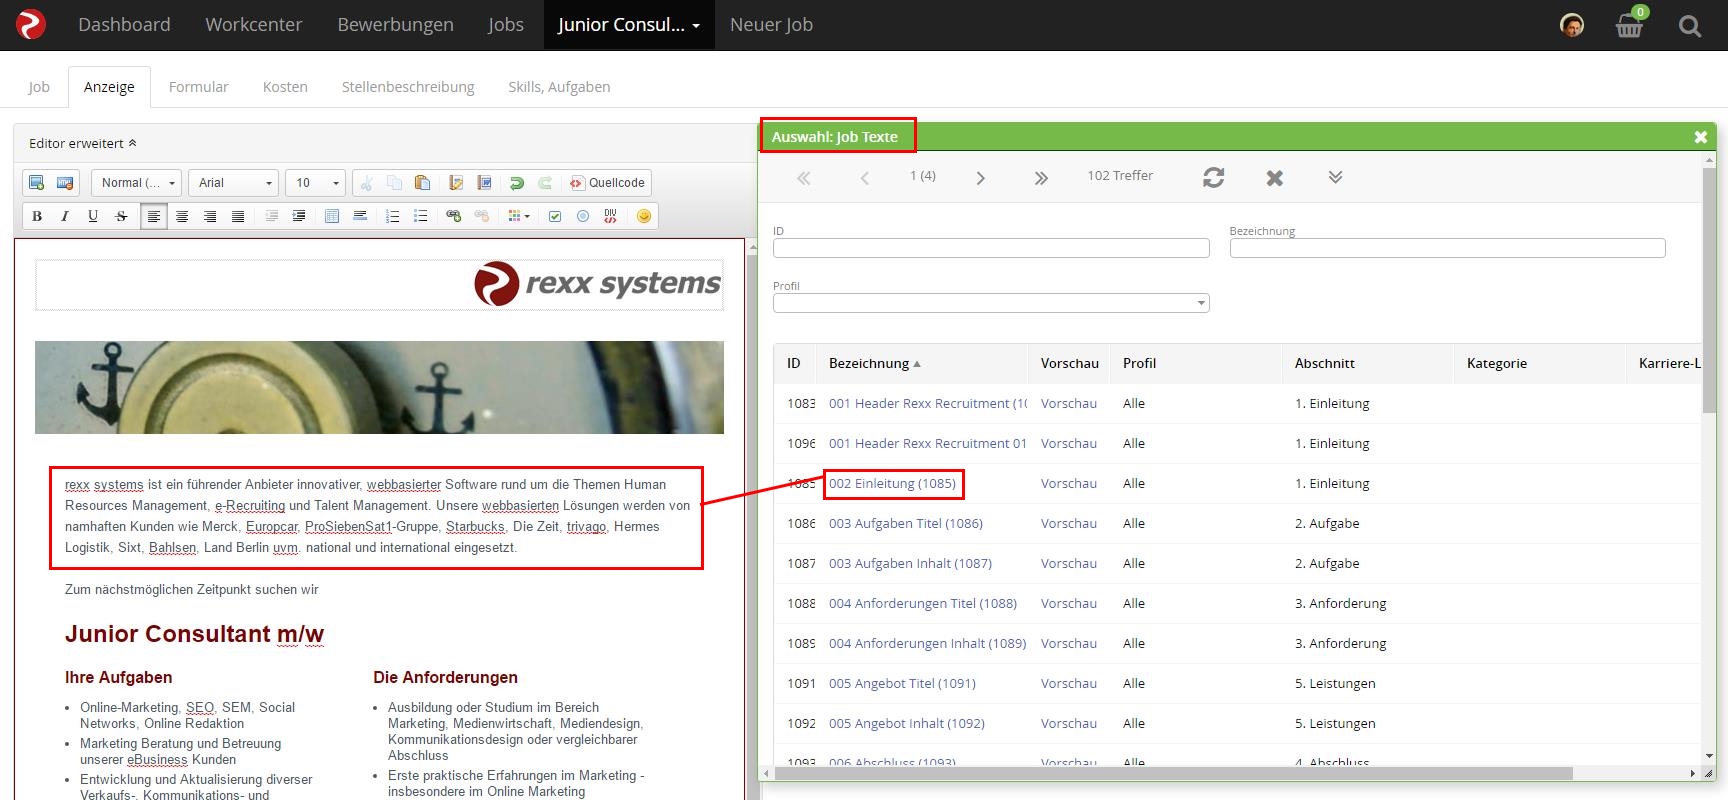The width and height of the screenshot is (1728, 800).
Task: Insert a bulleted list
Action: click(421, 216)
